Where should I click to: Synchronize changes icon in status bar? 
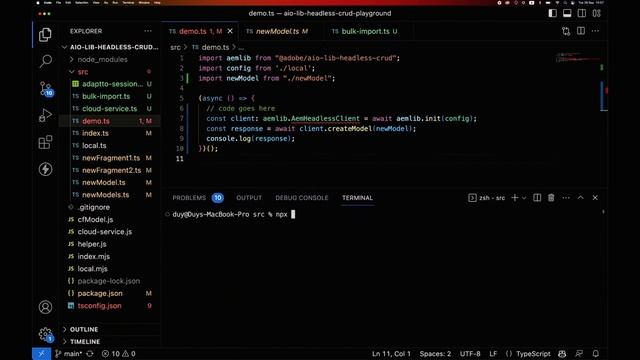[x=90, y=354]
